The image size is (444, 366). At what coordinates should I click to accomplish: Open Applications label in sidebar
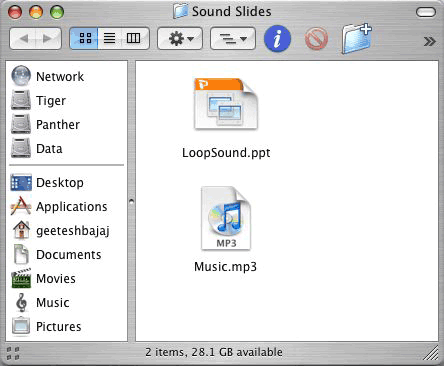click(x=72, y=207)
